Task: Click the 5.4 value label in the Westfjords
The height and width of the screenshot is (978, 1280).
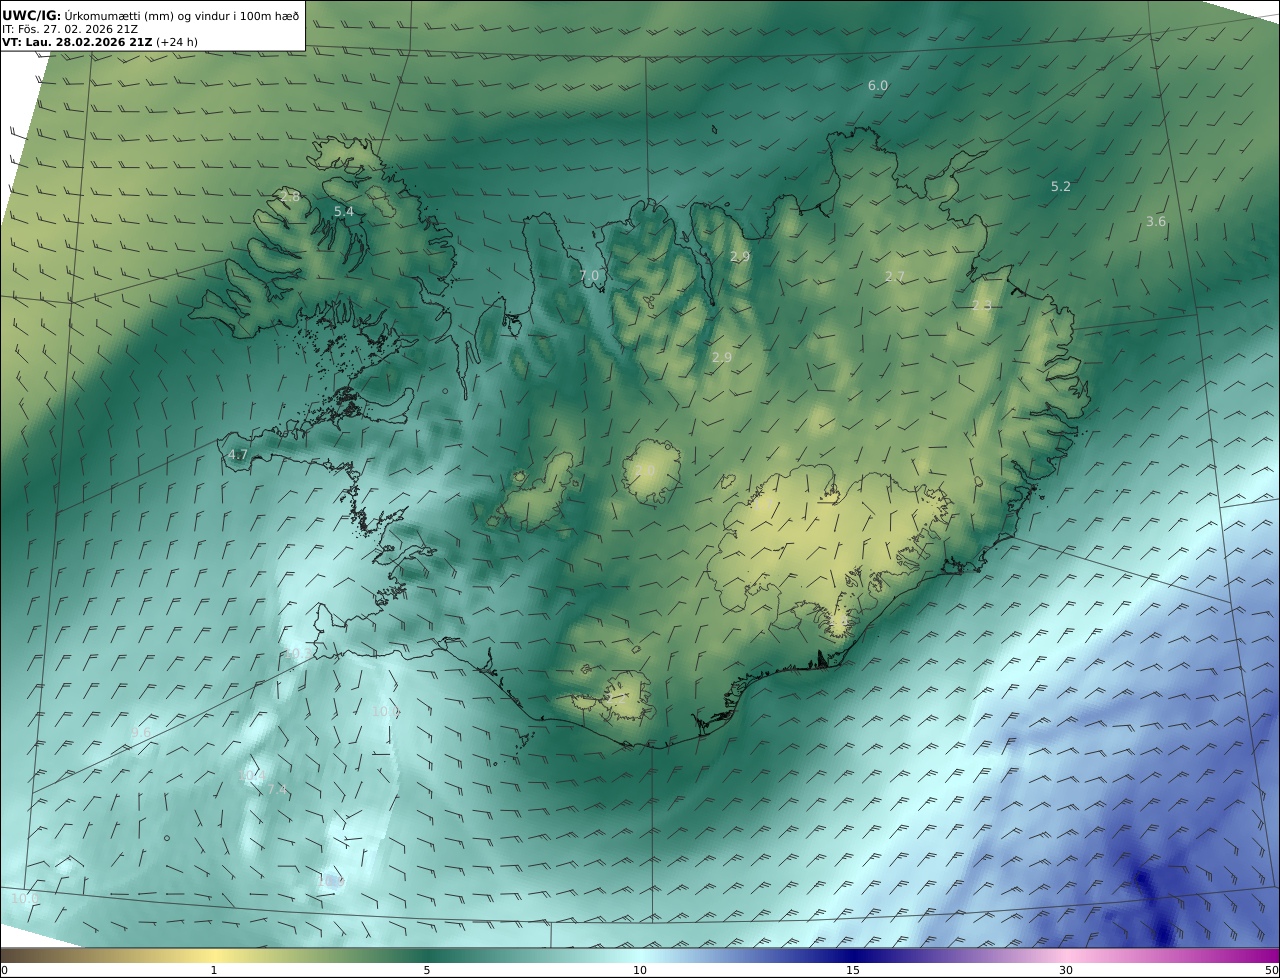Action: click(344, 212)
